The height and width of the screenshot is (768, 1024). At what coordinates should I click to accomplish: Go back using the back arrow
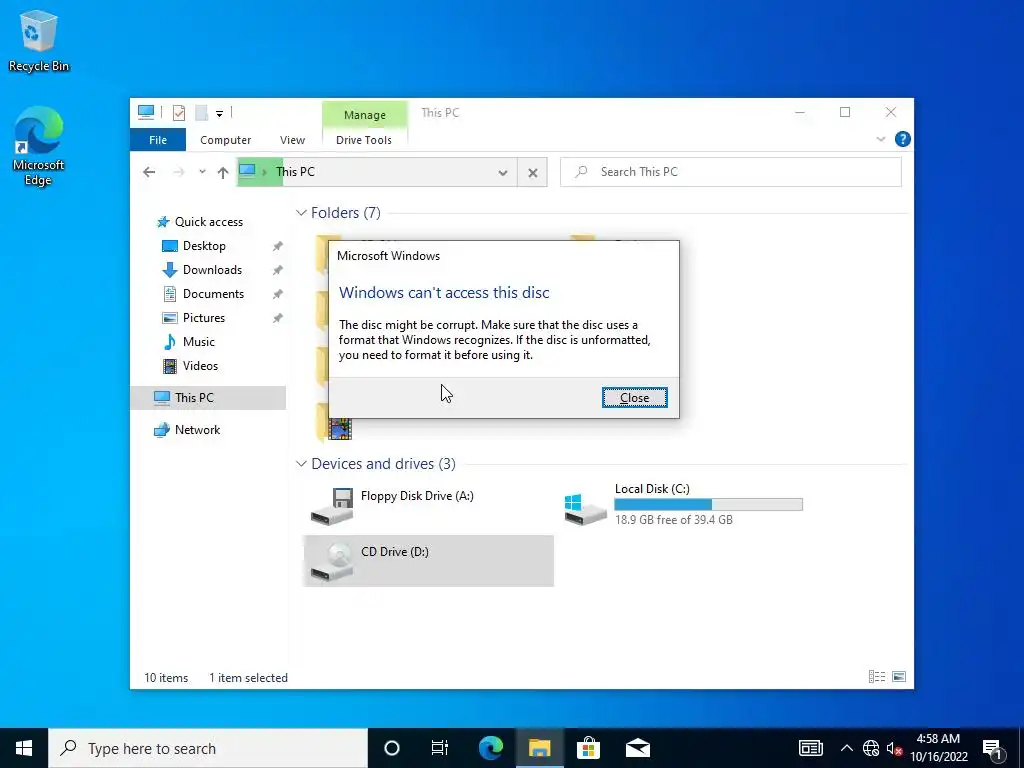click(x=149, y=172)
